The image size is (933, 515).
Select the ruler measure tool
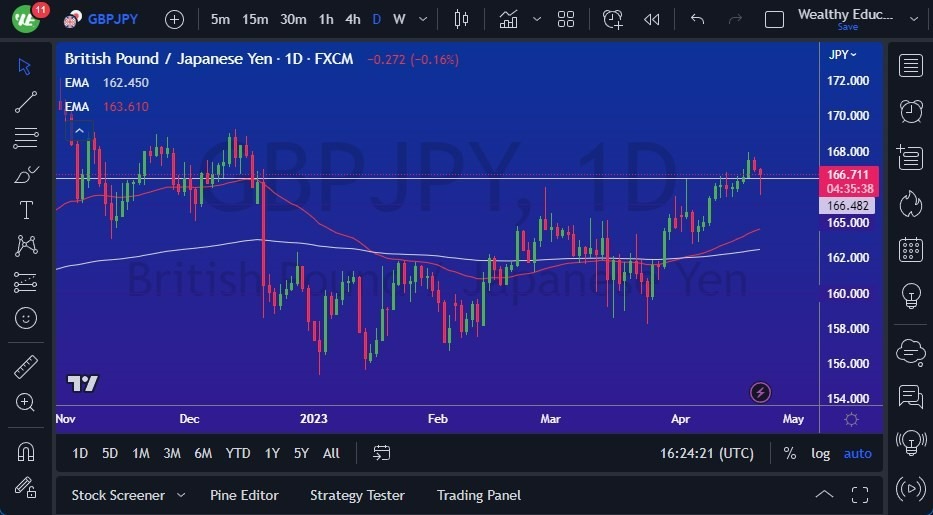tap(26, 367)
